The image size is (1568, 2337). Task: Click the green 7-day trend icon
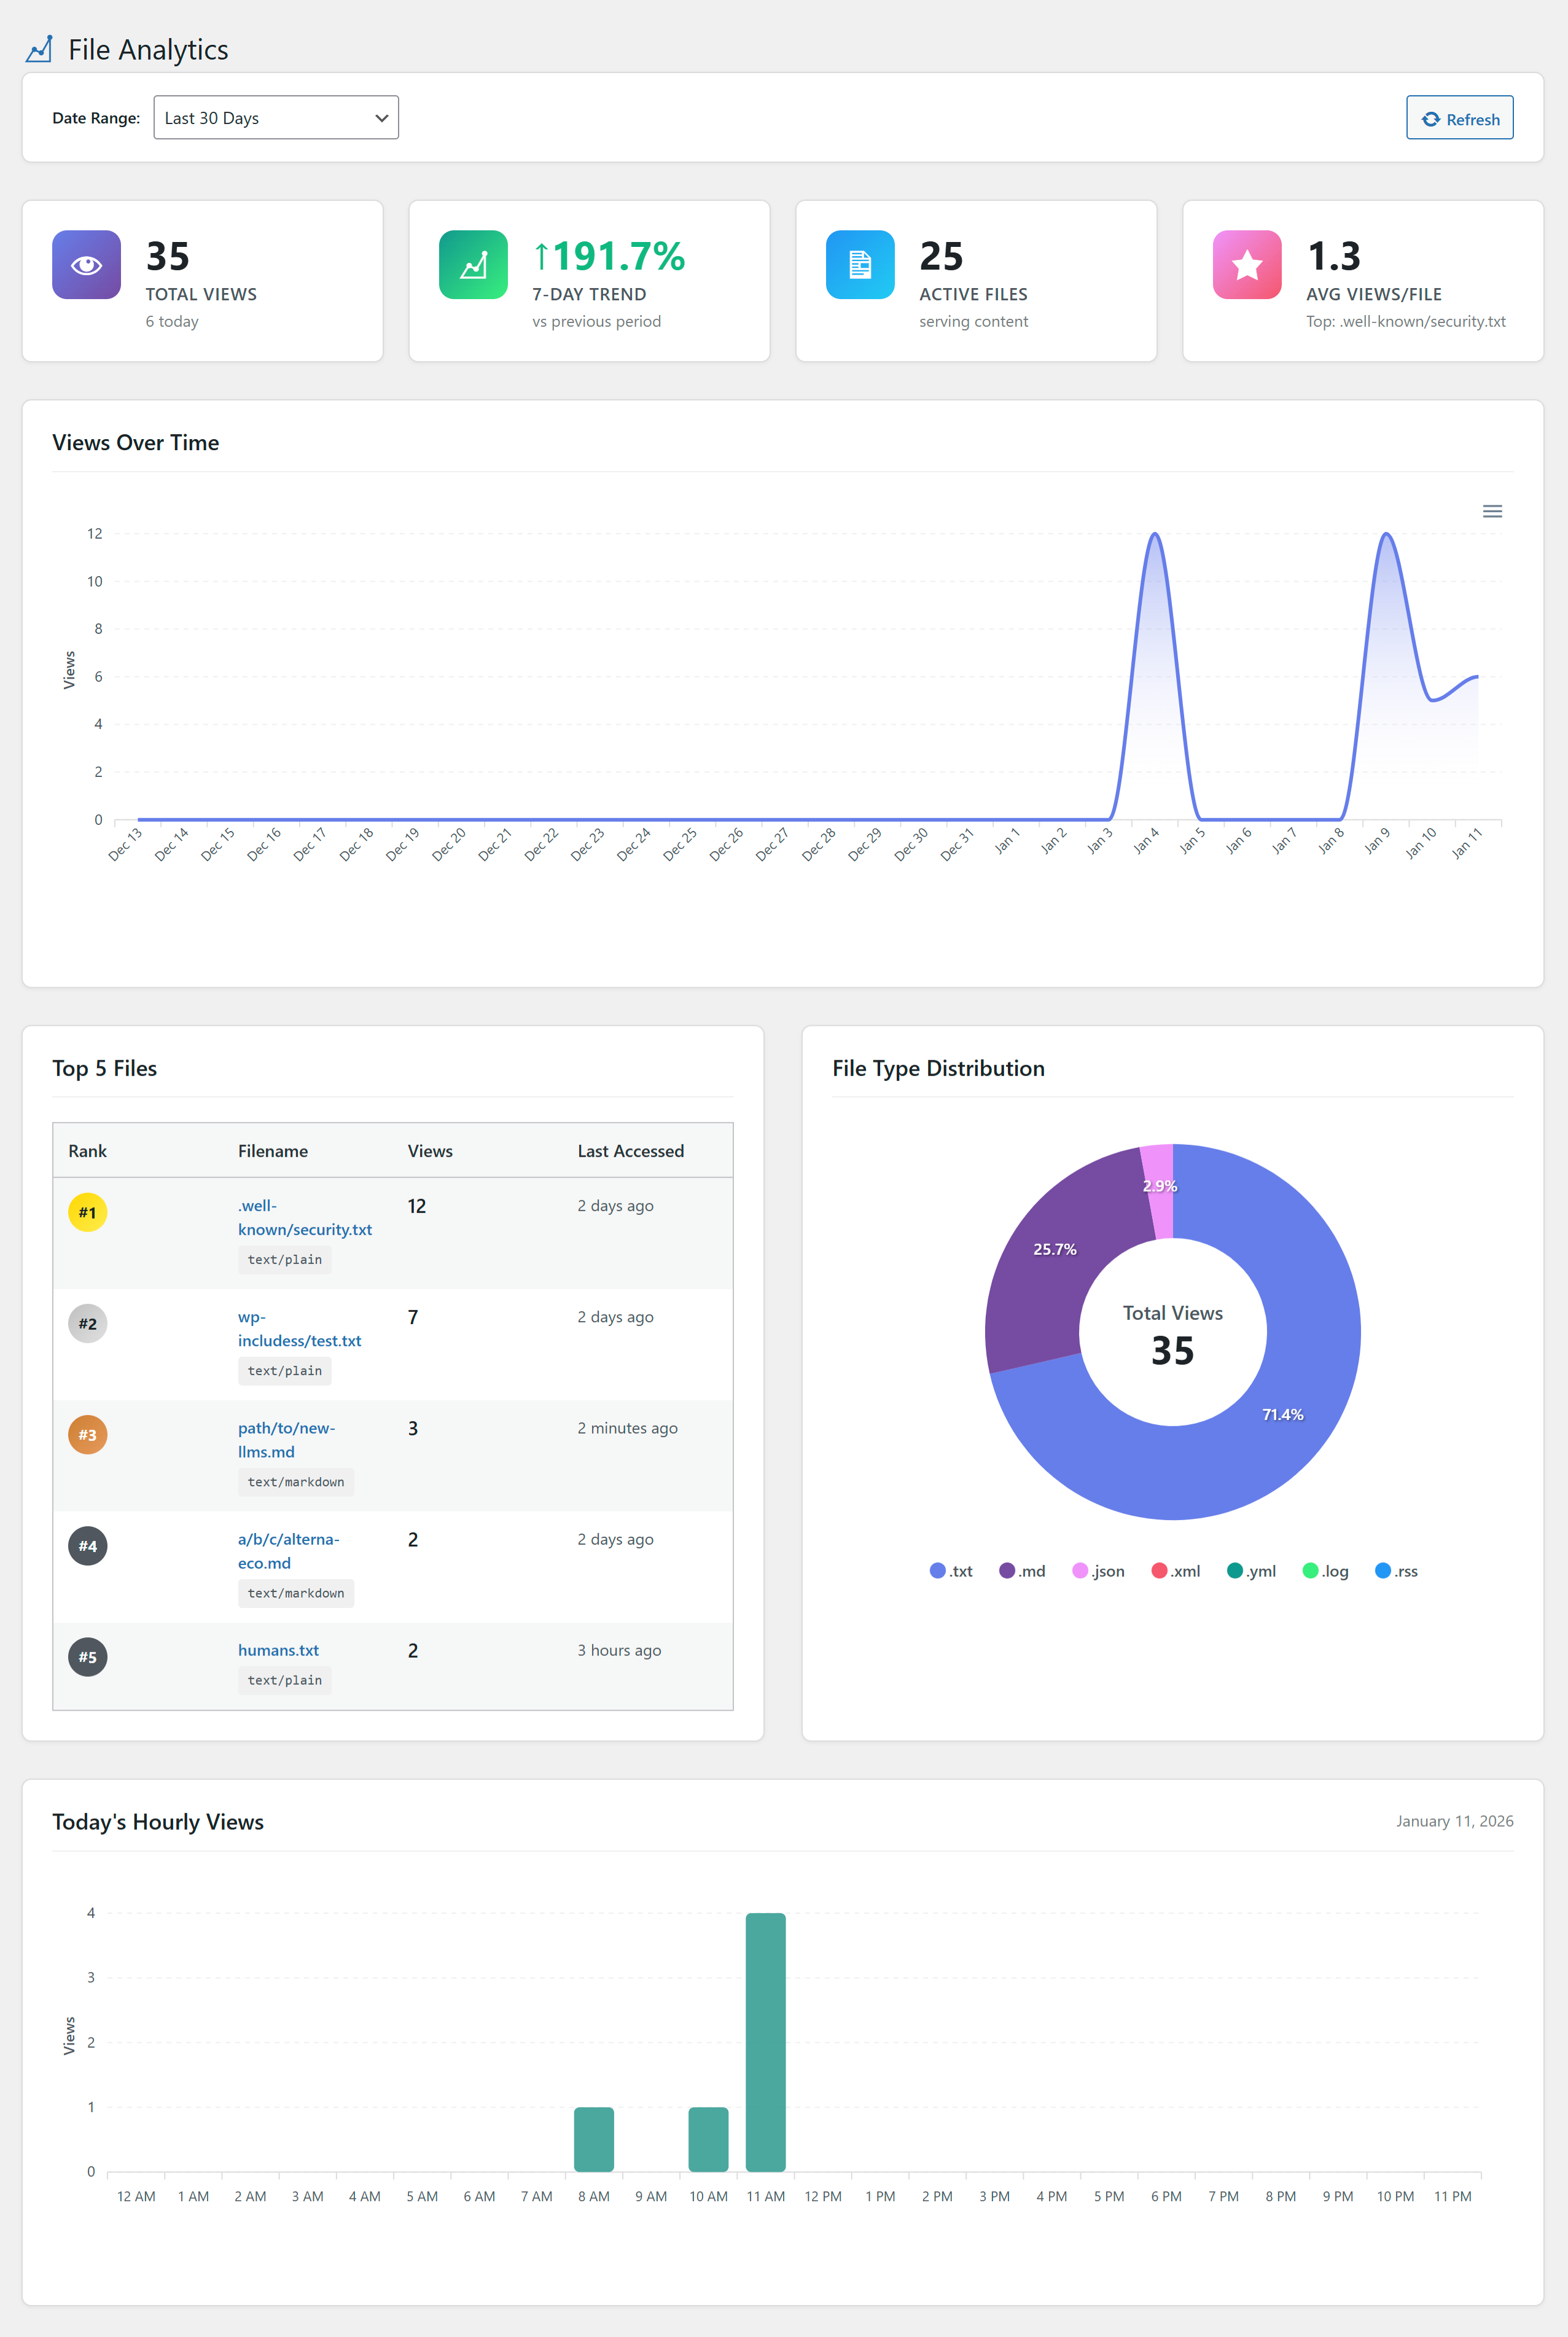tap(473, 265)
